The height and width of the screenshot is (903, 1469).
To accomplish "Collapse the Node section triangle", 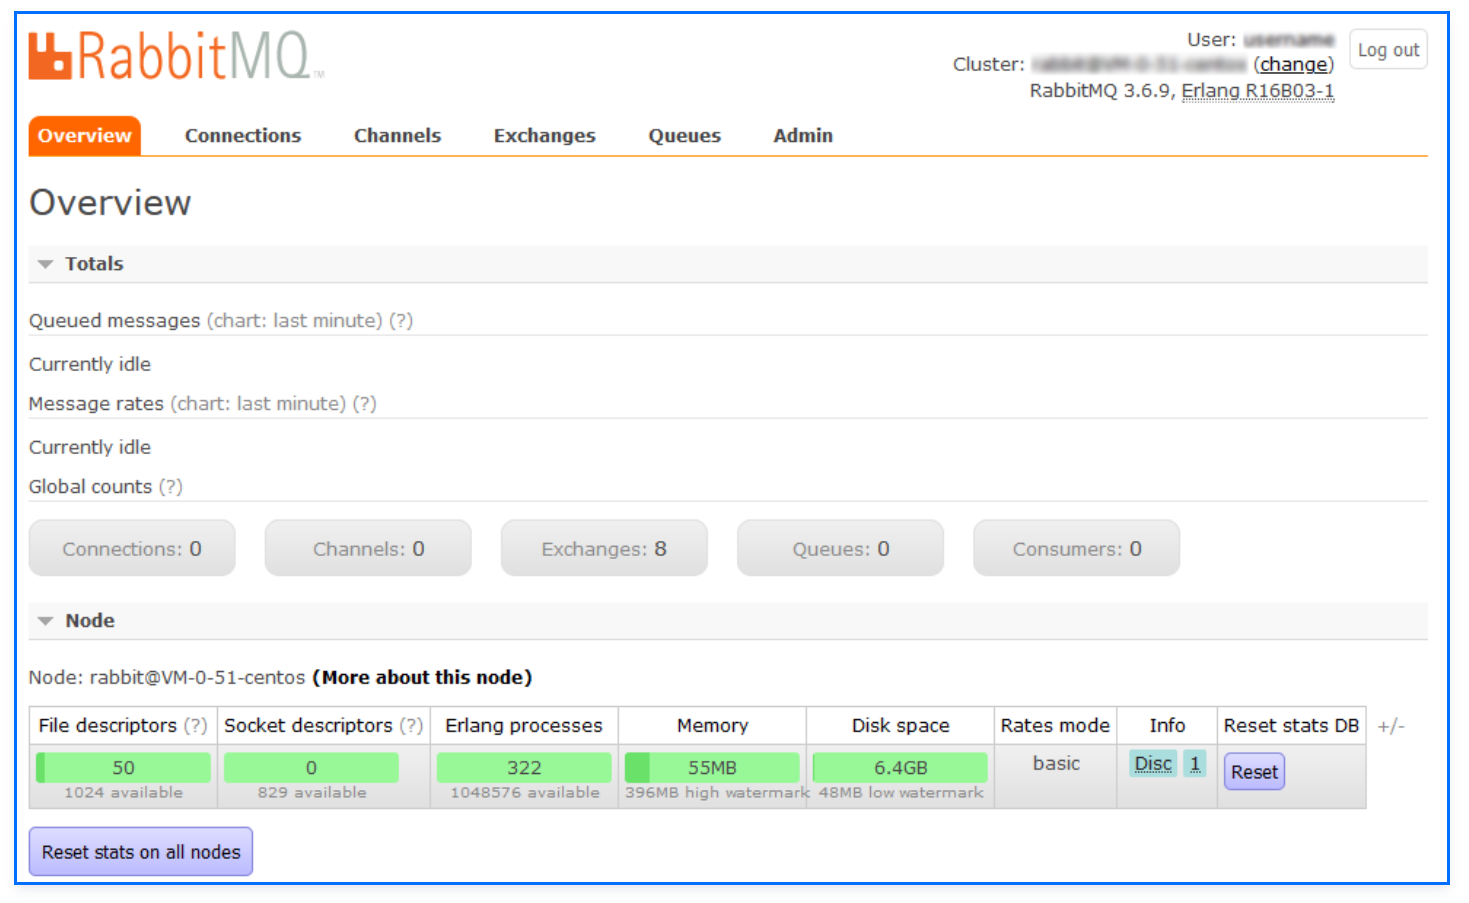I will point(45,622).
